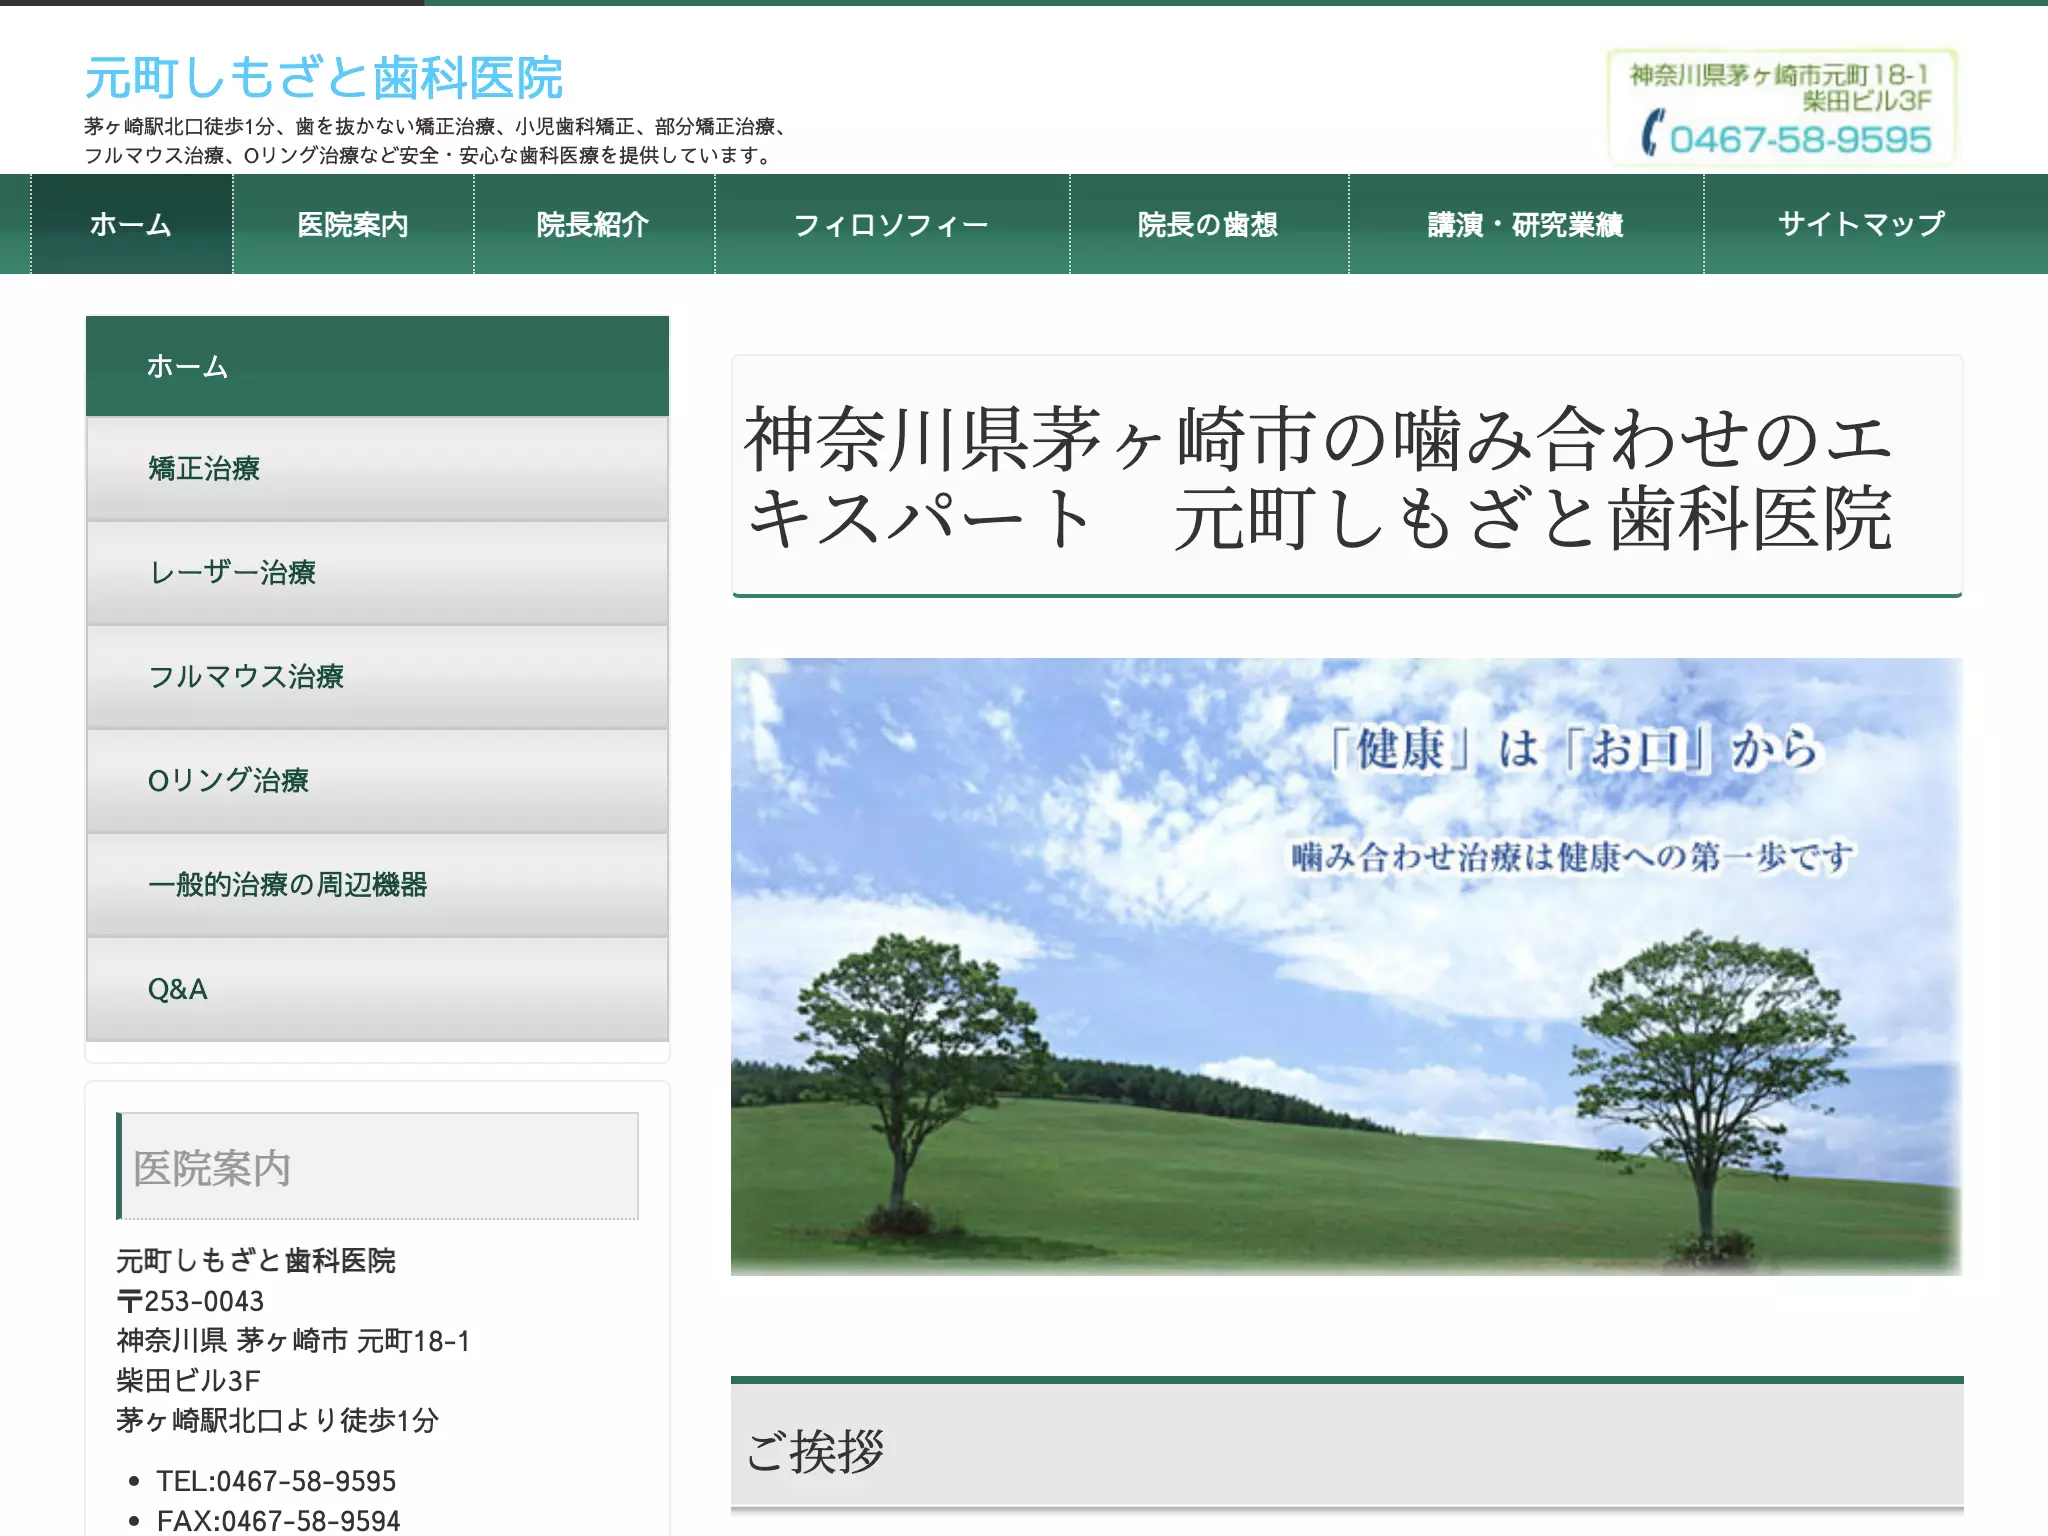Open 講演・研究業績 navigation item
This screenshot has width=2048, height=1536.
tap(1526, 224)
